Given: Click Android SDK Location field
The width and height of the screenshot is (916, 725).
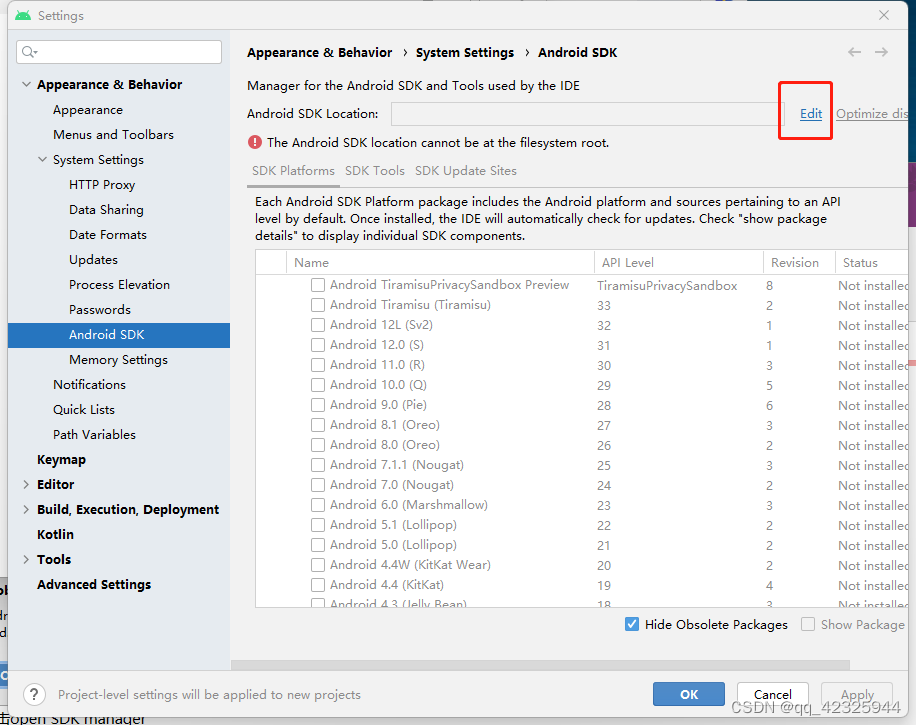Looking at the screenshot, I should pyautogui.click(x=587, y=113).
